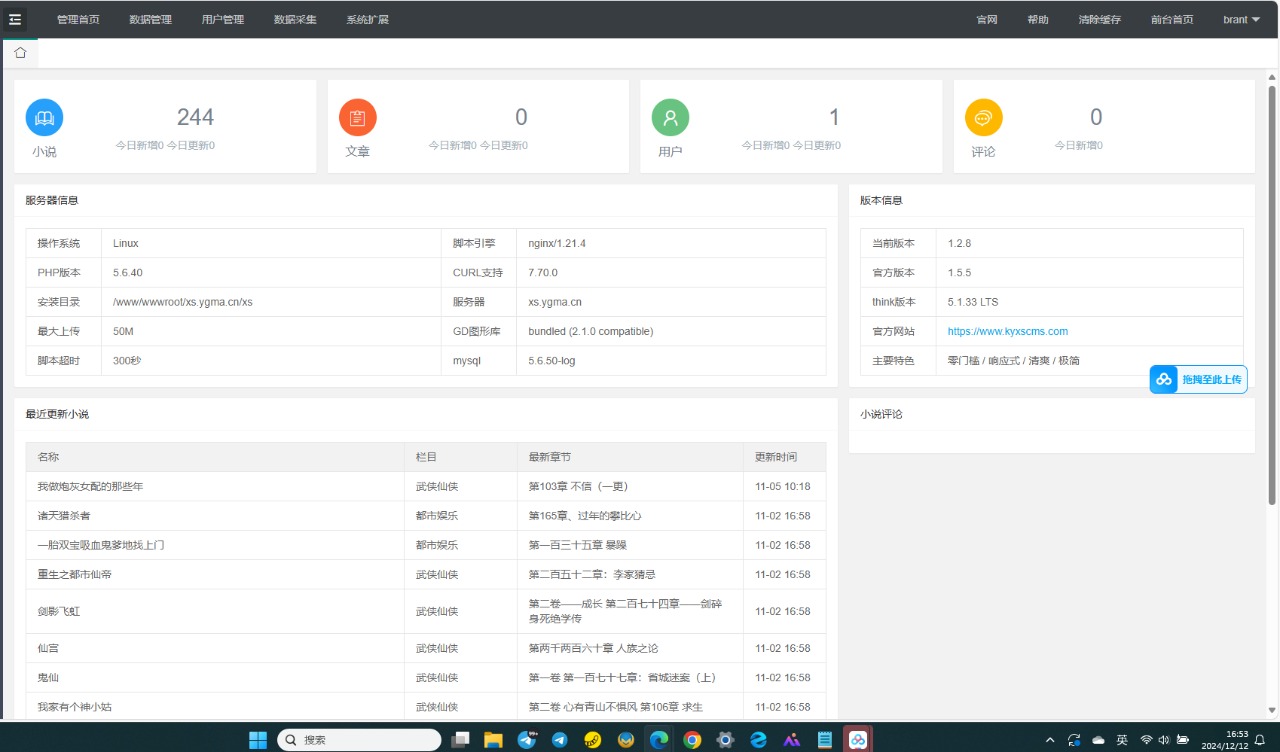Click the cloud upload floating button
This screenshot has height=752, width=1280.
point(1198,380)
